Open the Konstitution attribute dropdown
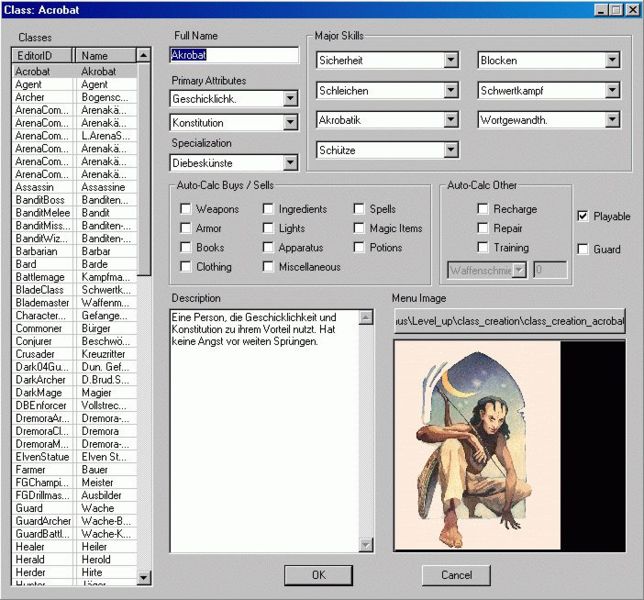 [x=290, y=122]
